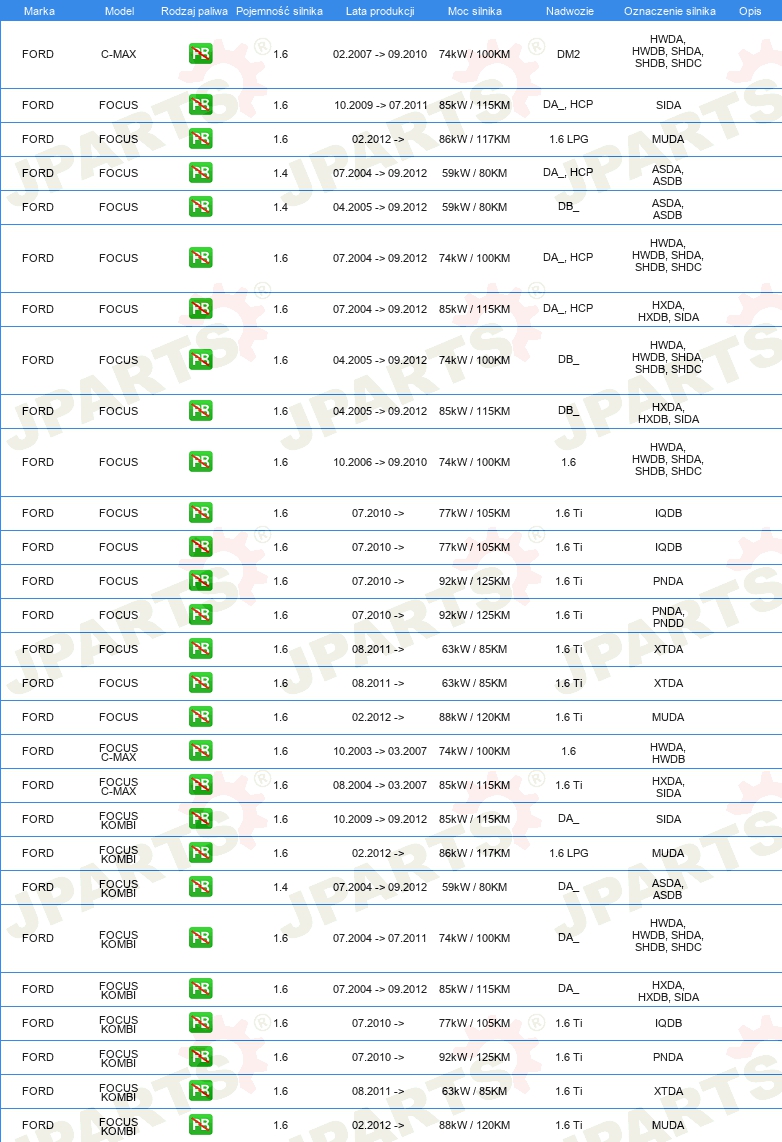Click fuel icon in Focus 1.4 DA_, HCP row
This screenshot has width=782, height=1142.
pyautogui.click(x=200, y=173)
